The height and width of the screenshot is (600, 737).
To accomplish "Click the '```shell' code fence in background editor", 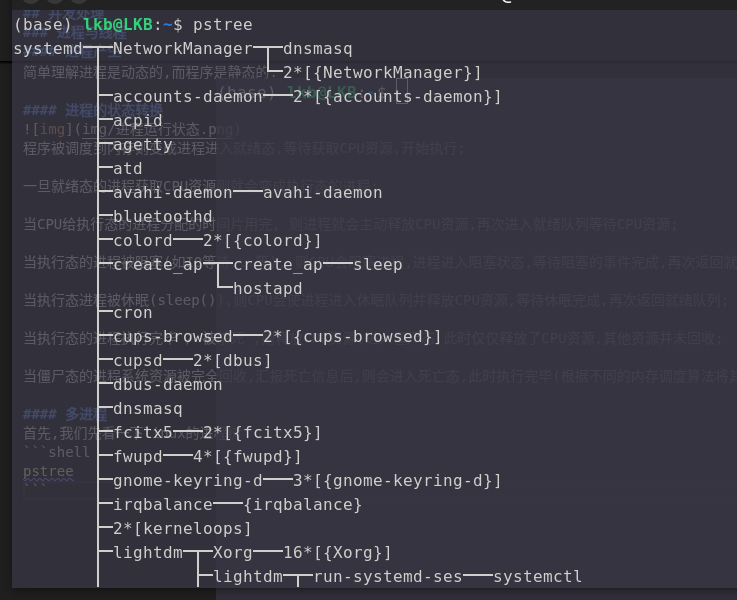I will coord(56,452).
